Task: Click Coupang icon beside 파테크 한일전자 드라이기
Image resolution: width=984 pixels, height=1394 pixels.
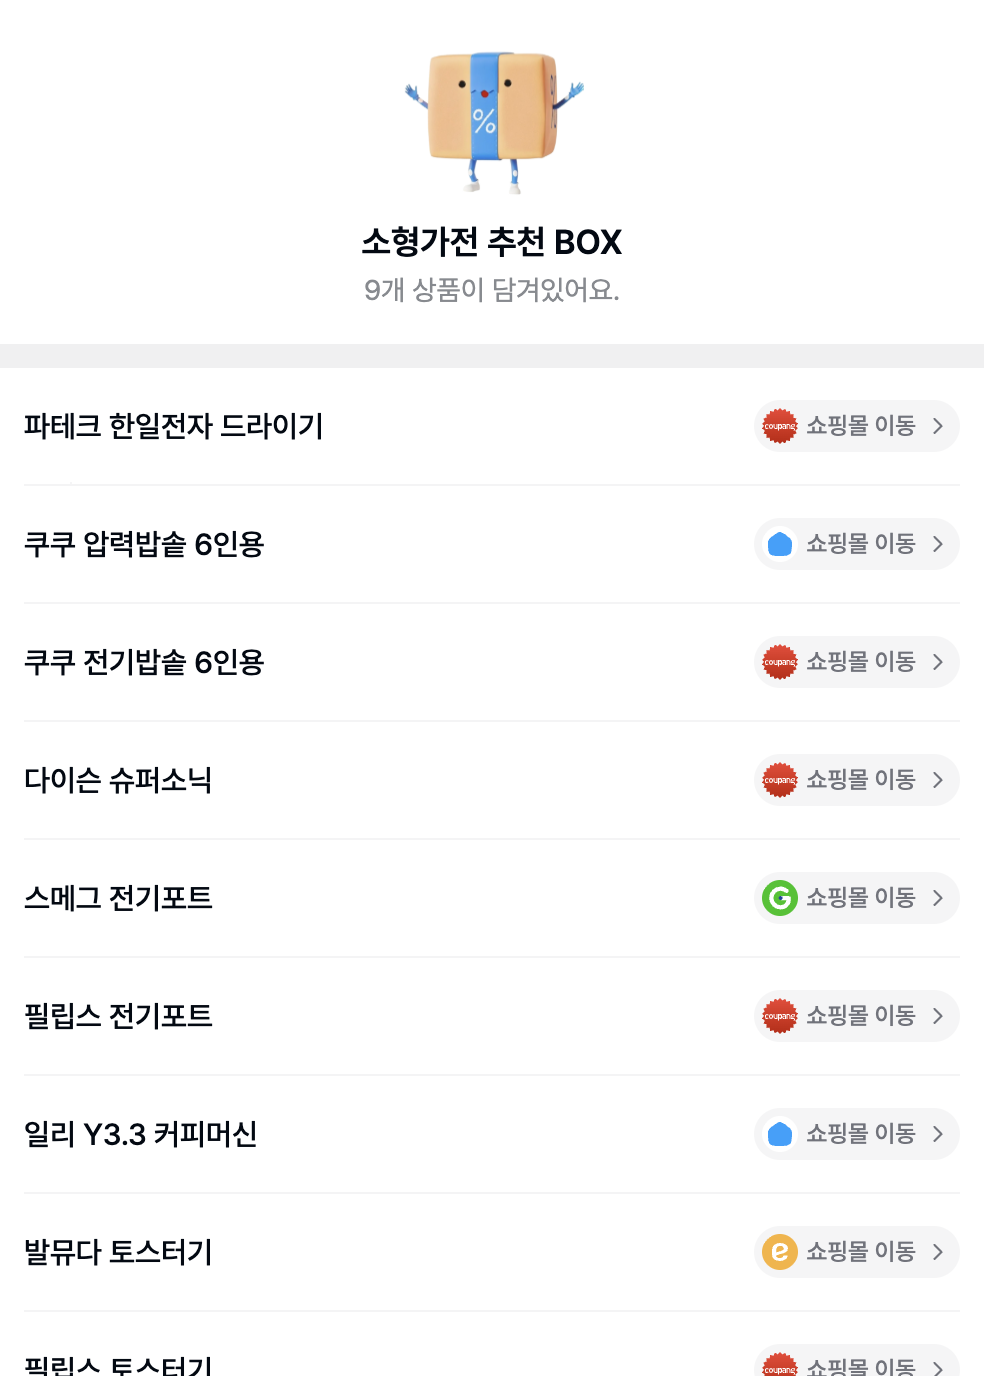Action: 780,426
